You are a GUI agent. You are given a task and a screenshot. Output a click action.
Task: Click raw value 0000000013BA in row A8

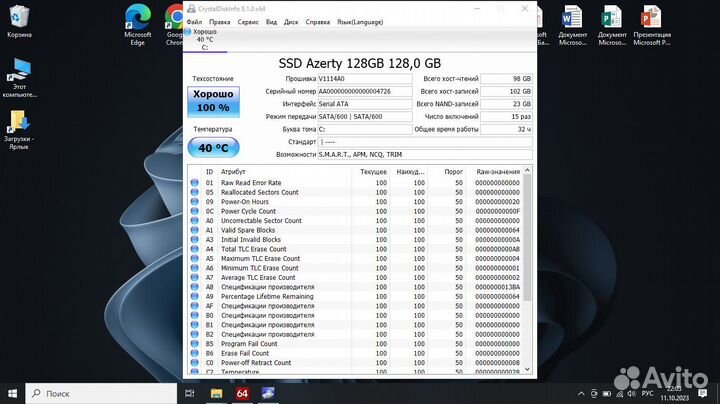498,287
